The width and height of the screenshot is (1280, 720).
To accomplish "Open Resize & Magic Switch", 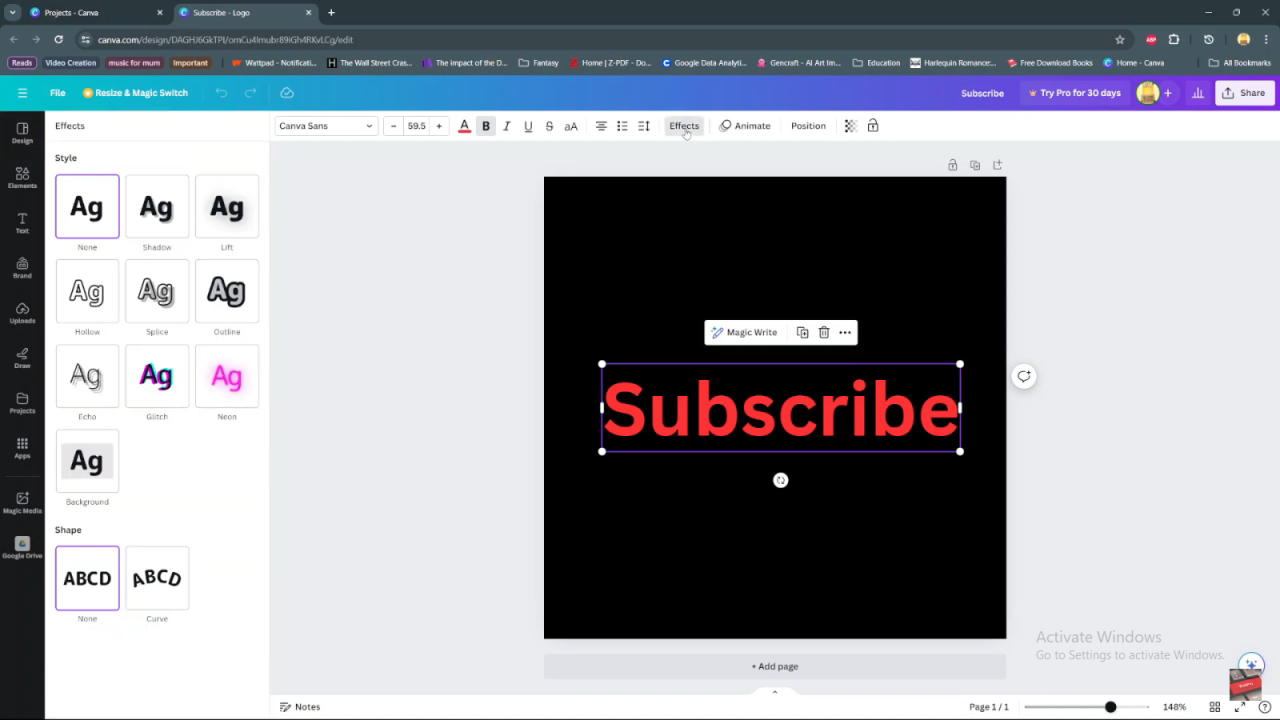I will click(x=135, y=93).
